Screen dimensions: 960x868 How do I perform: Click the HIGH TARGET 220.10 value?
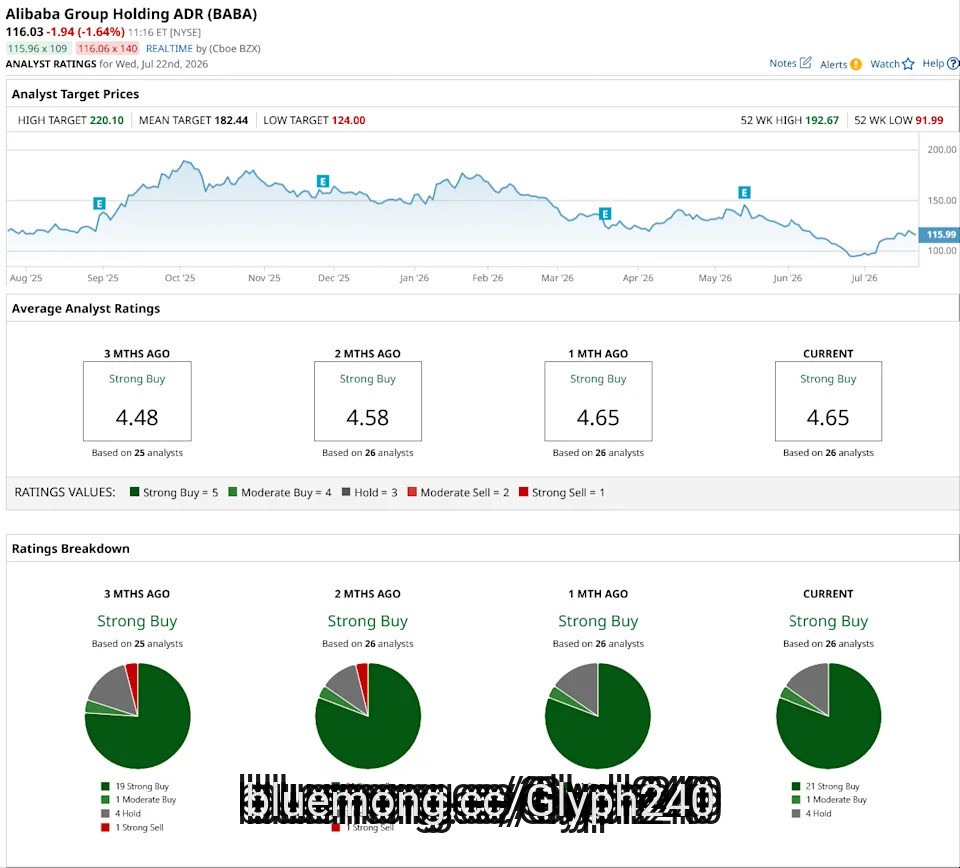coord(107,120)
